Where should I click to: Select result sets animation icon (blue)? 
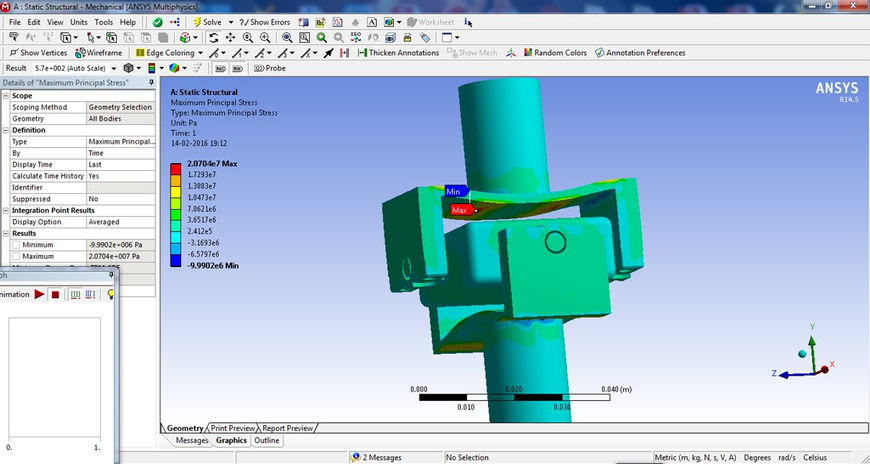click(90, 294)
